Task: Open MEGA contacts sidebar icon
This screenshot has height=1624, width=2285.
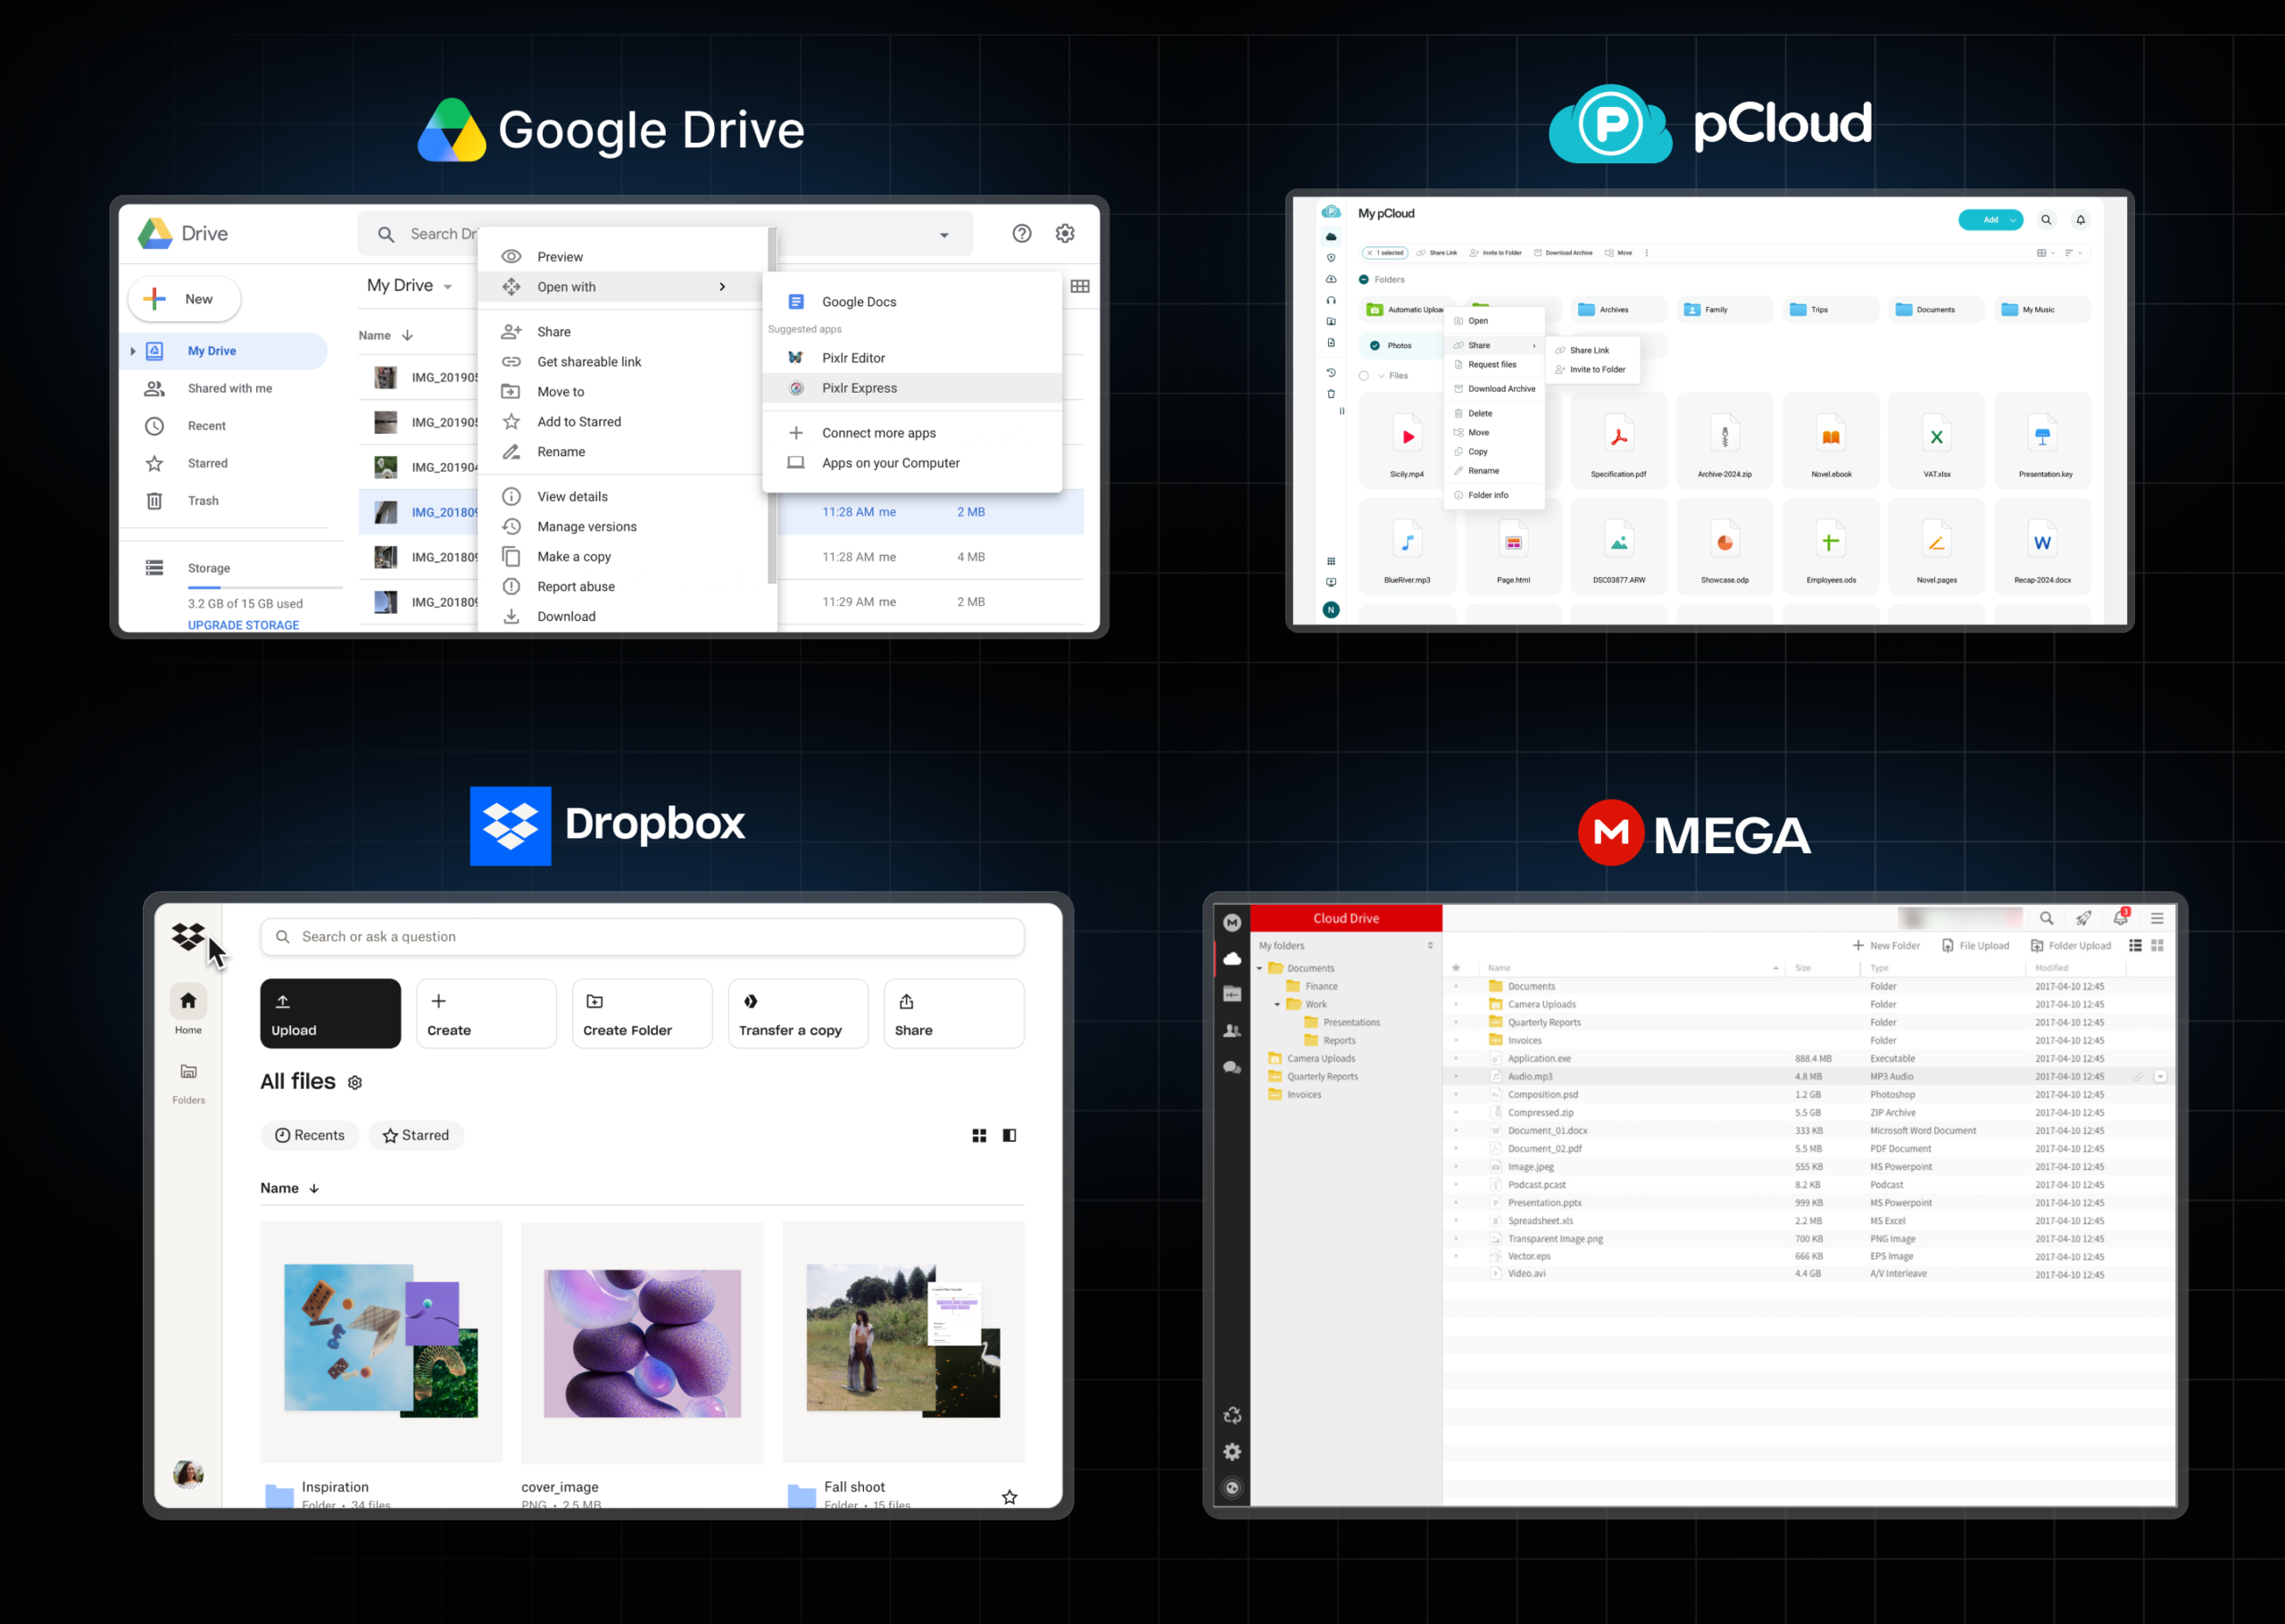Action: pos(1232,1031)
